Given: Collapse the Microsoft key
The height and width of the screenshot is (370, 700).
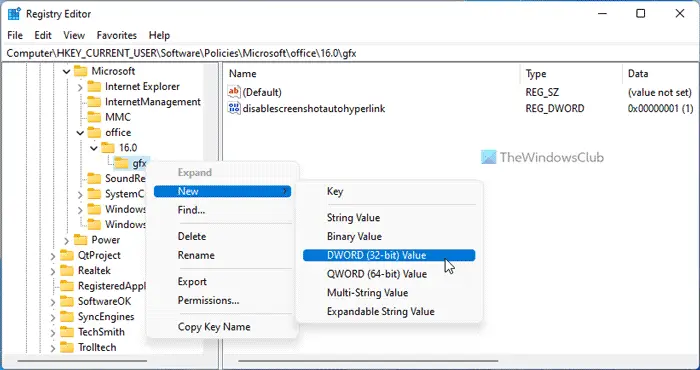Looking at the screenshot, I should click(67, 71).
